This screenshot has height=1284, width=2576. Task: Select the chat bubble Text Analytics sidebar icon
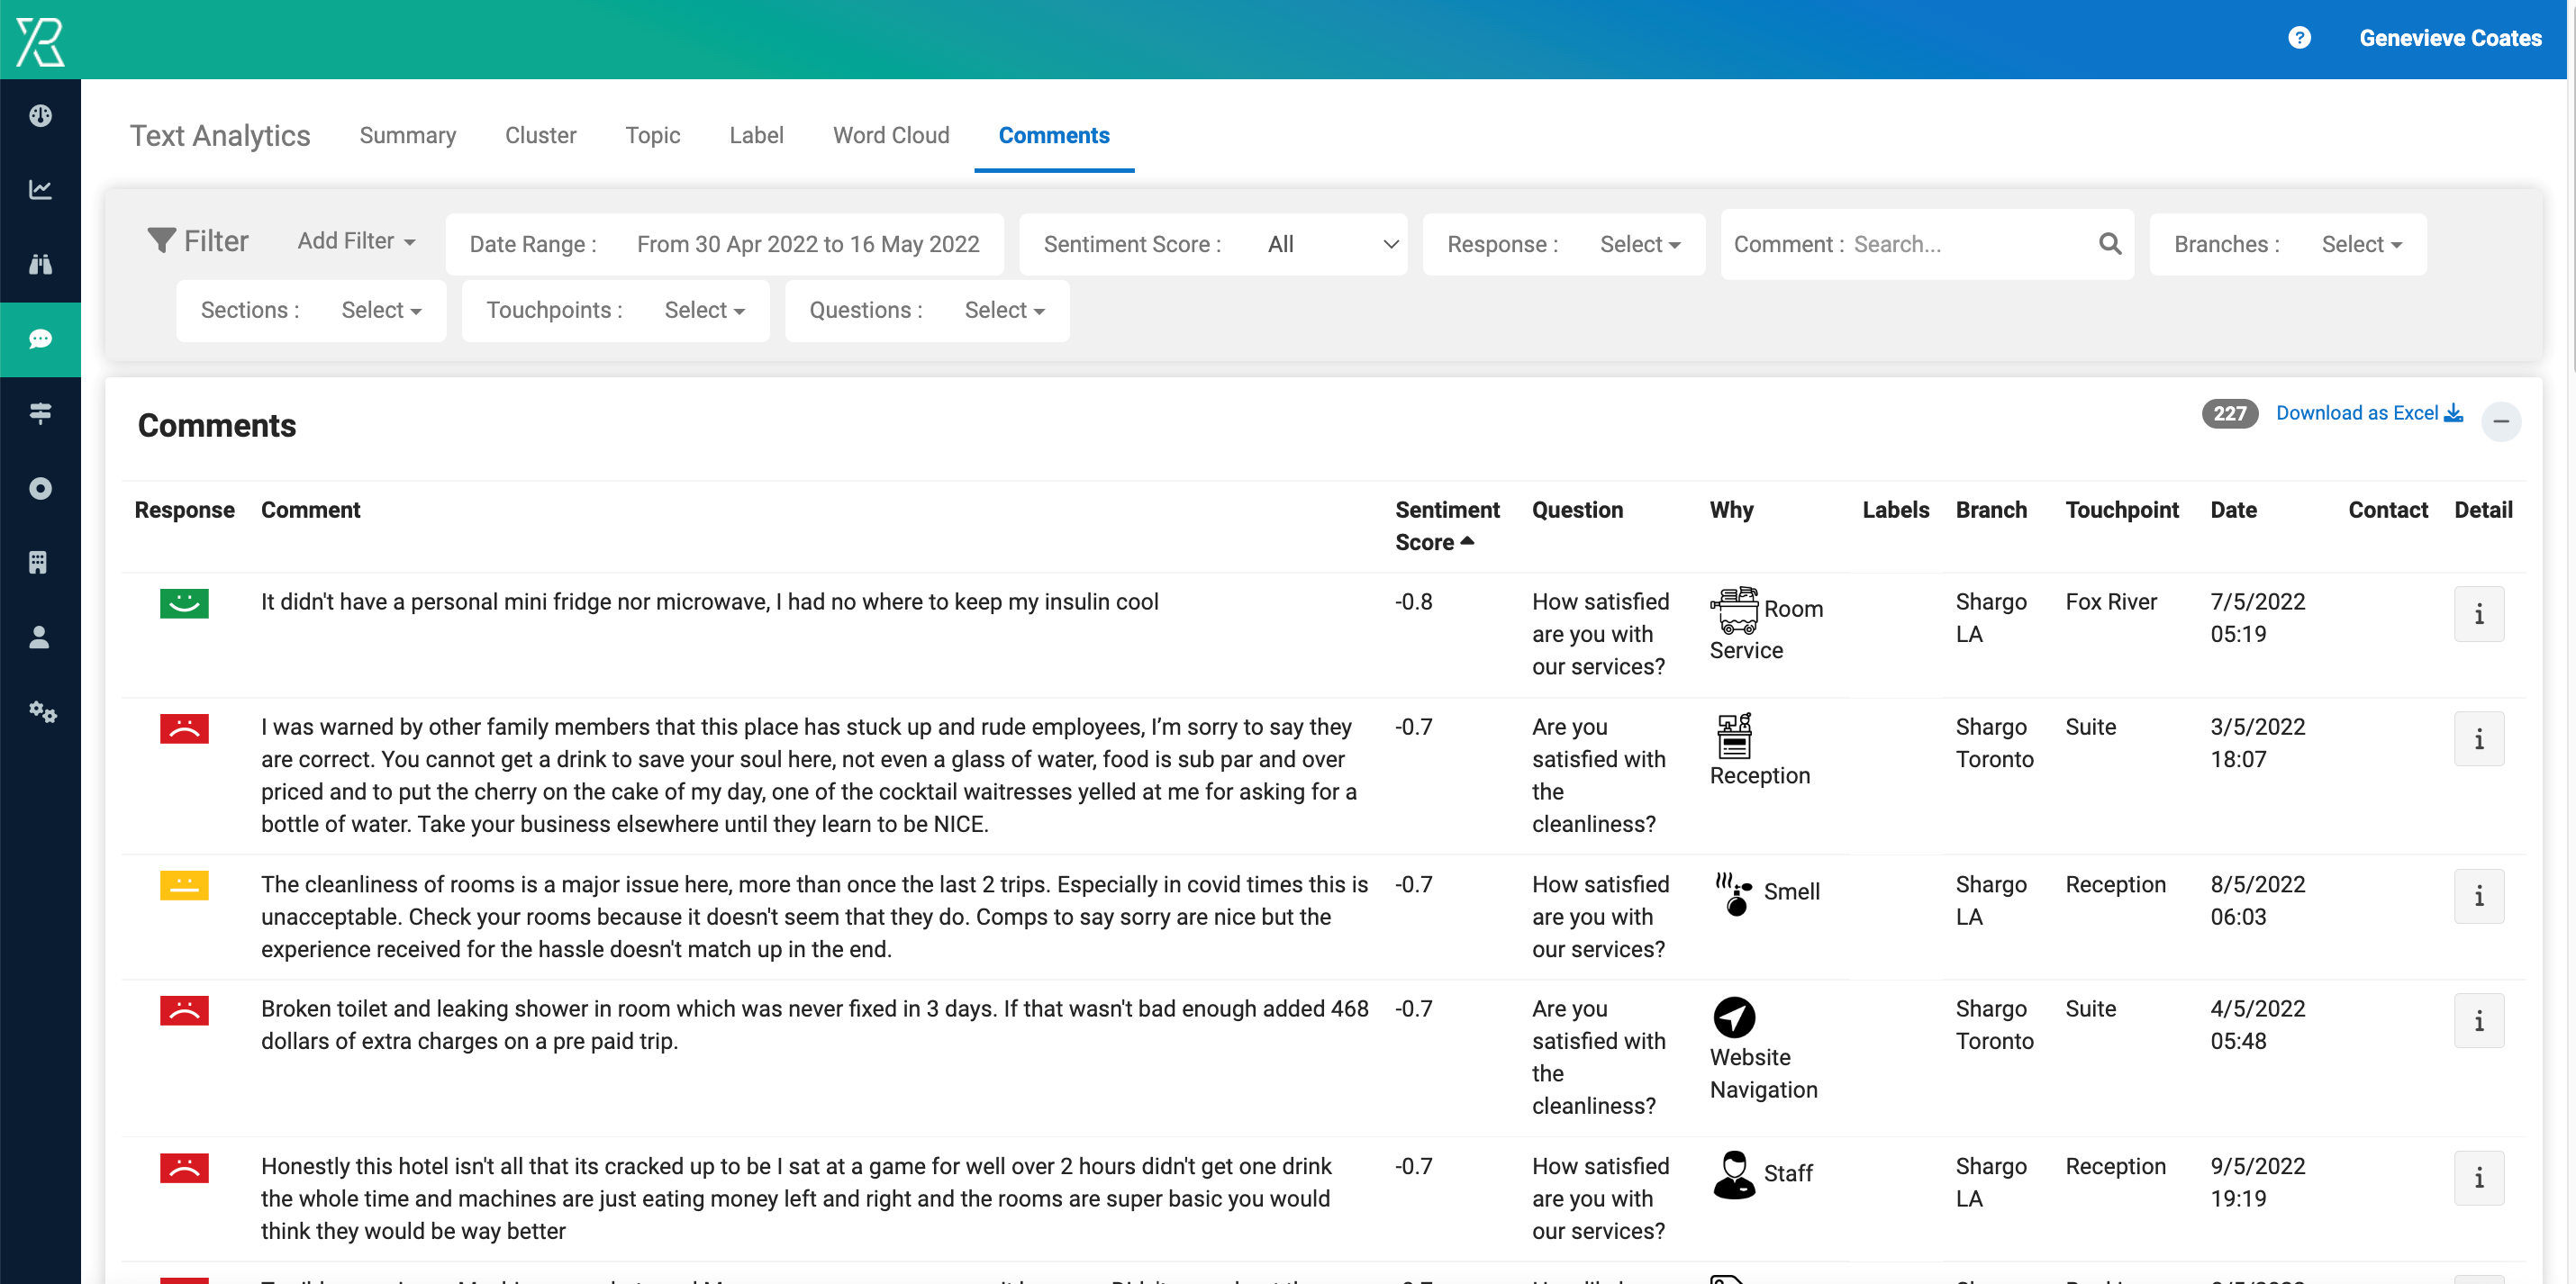point(40,339)
